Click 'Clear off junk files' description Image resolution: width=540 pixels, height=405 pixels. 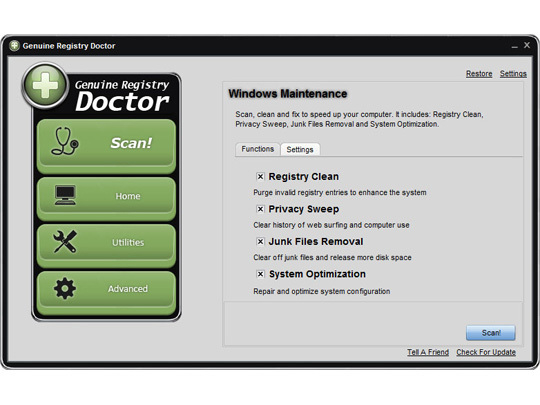[332, 257]
